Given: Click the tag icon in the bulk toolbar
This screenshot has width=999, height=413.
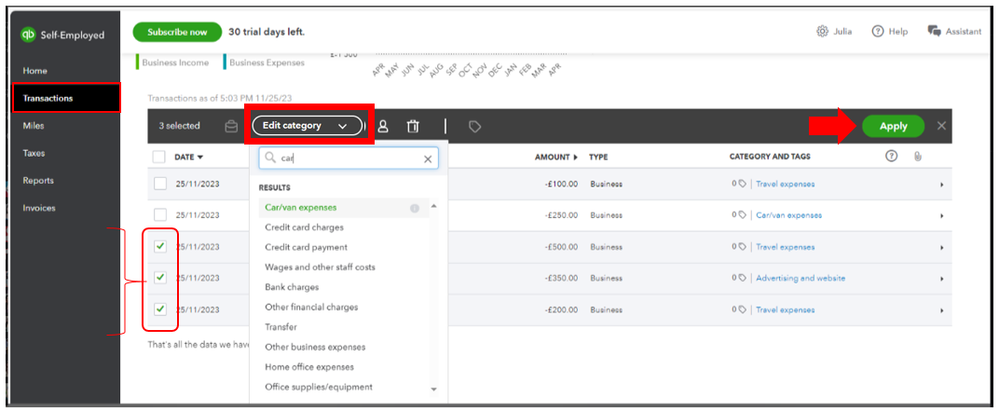Looking at the screenshot, I should point(475,126).
